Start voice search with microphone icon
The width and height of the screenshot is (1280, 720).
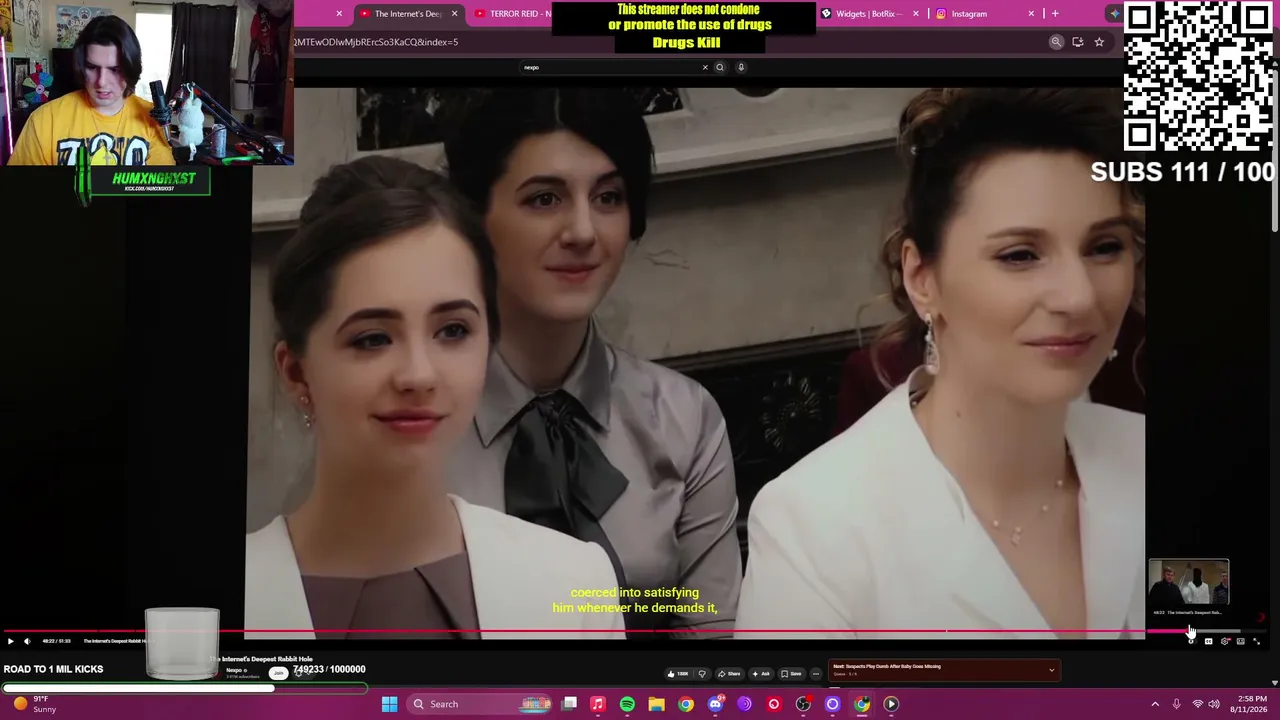tap(741, 67)
